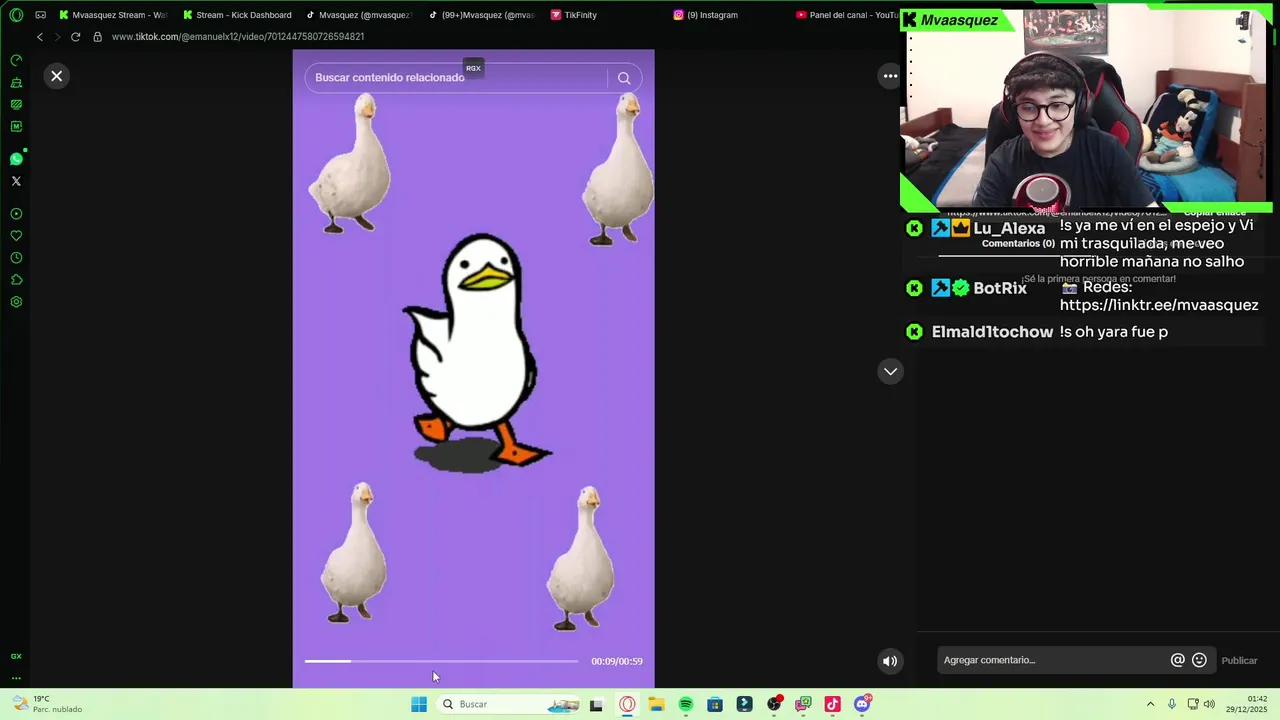Image resolution: width=1280 pixels, height=720 pixels.
Task: Open Discord from the taskbar
Action: point(862,704)
